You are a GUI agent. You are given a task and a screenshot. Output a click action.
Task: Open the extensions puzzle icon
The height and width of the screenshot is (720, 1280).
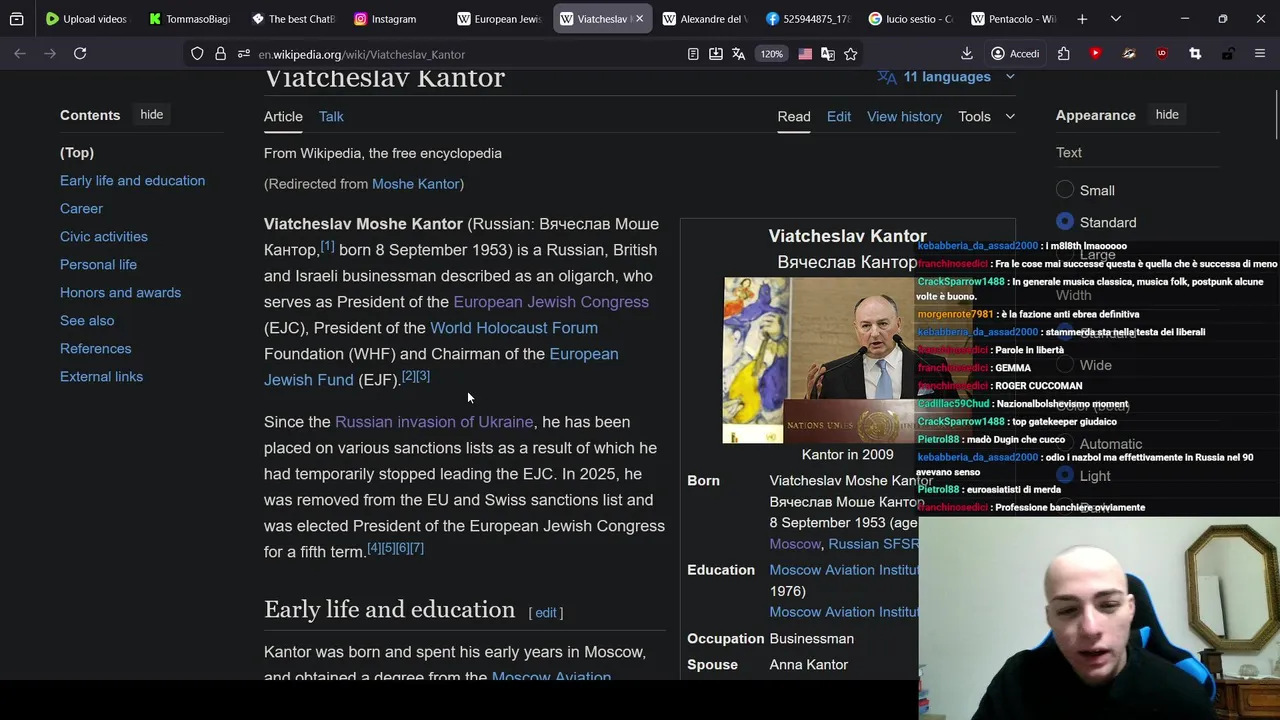(1063, 54)
